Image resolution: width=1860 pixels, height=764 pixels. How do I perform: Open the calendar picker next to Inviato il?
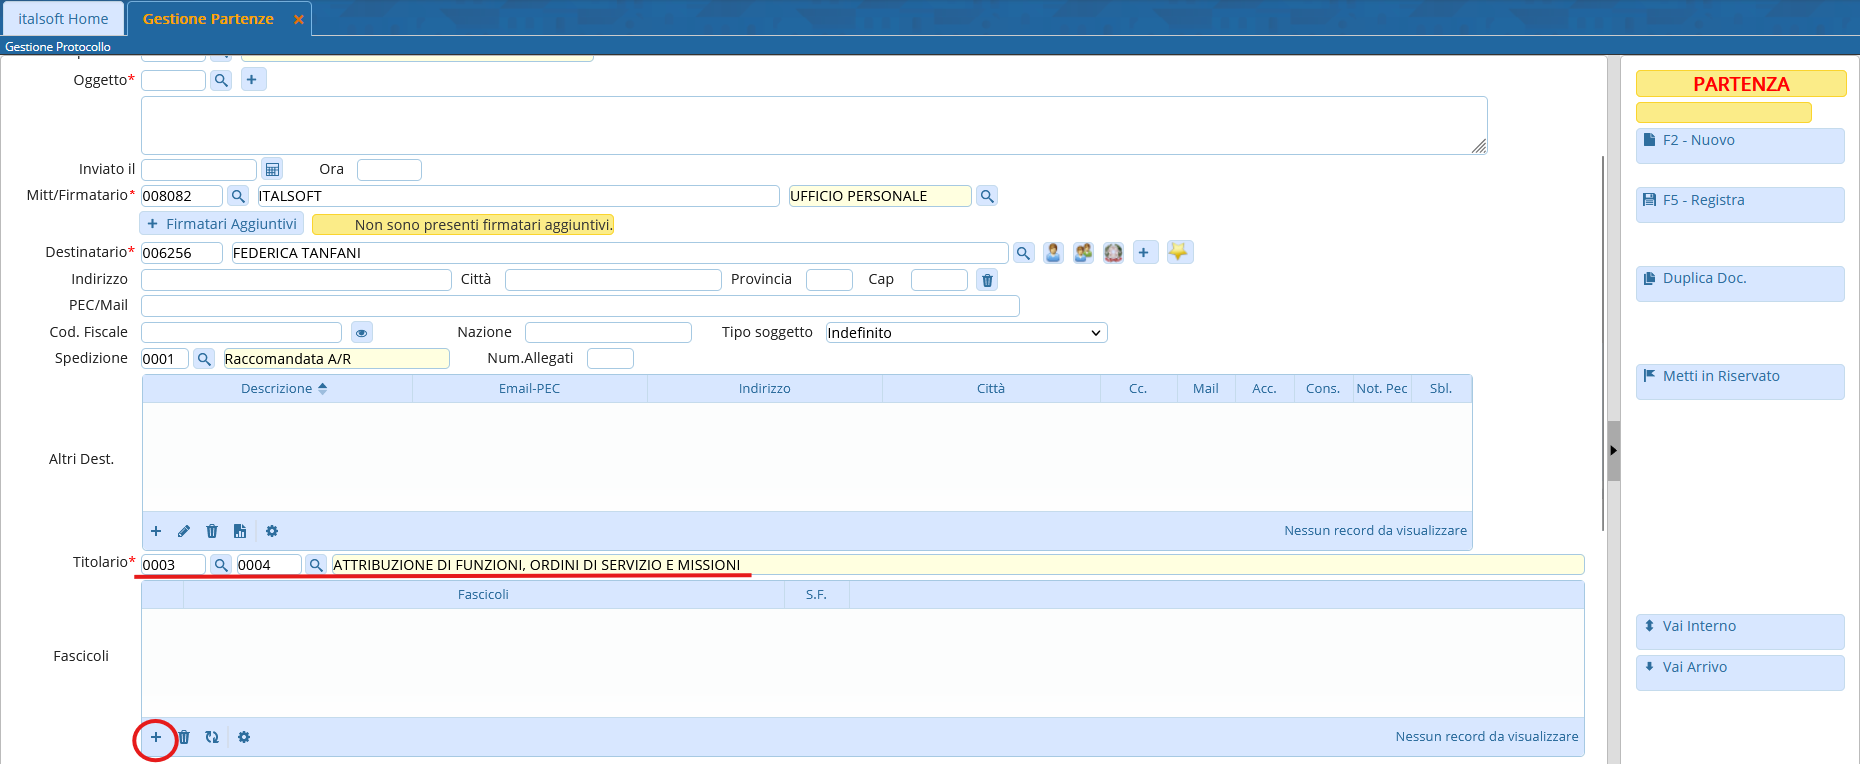[272, 170]
